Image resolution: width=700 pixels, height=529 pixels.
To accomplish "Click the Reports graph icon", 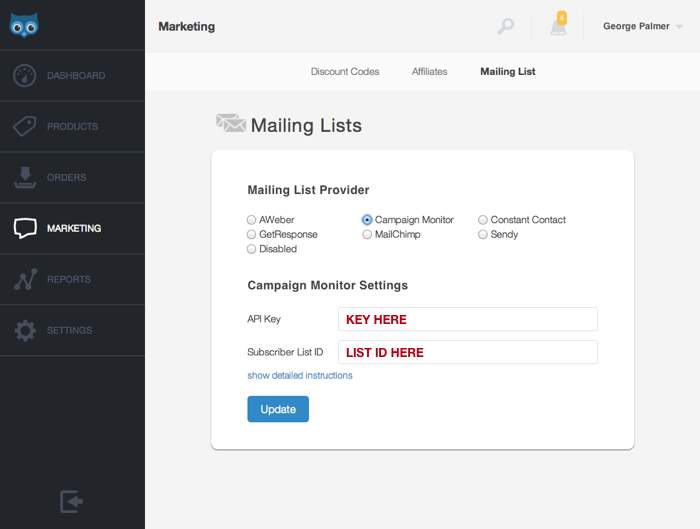I will (25, 279).
